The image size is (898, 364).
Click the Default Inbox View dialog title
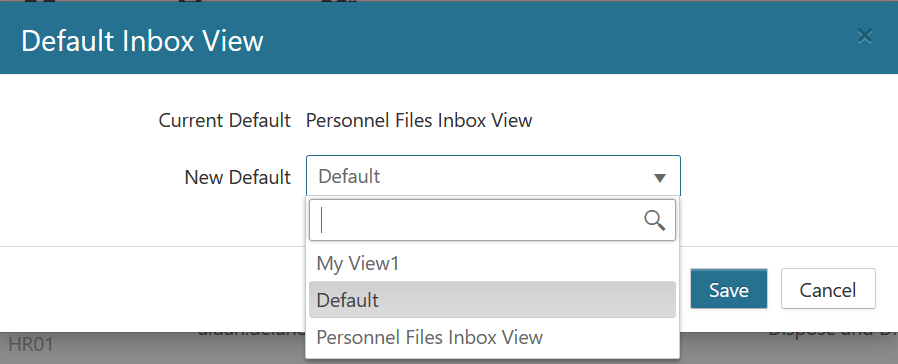coord(142,42)
